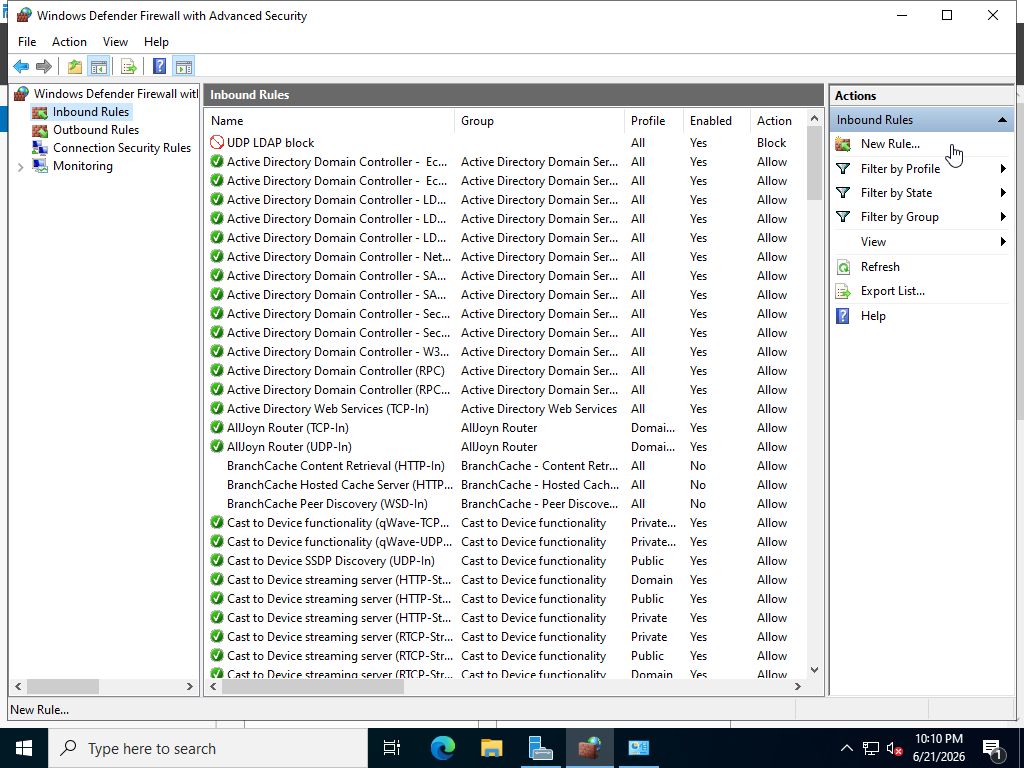This screenshot has width=1024, height=768.
Task: Click the Connection Security Rules icon
Action: click(40, 148)
